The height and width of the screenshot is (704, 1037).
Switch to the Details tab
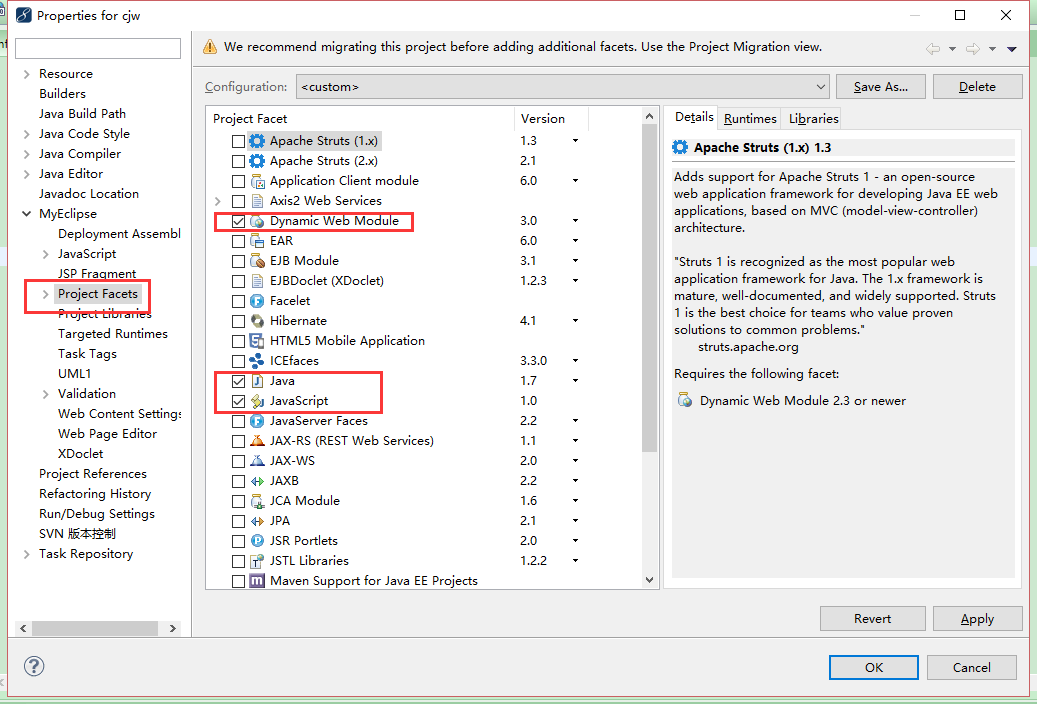click(694, 117)
